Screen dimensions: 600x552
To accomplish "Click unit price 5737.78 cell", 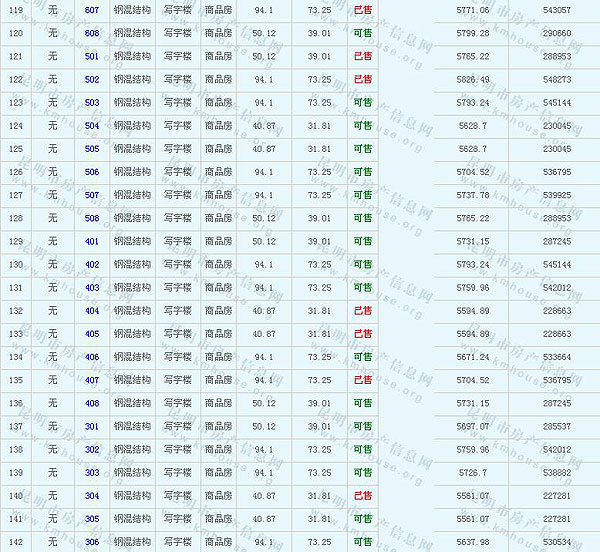I will (x=472, y=195).
